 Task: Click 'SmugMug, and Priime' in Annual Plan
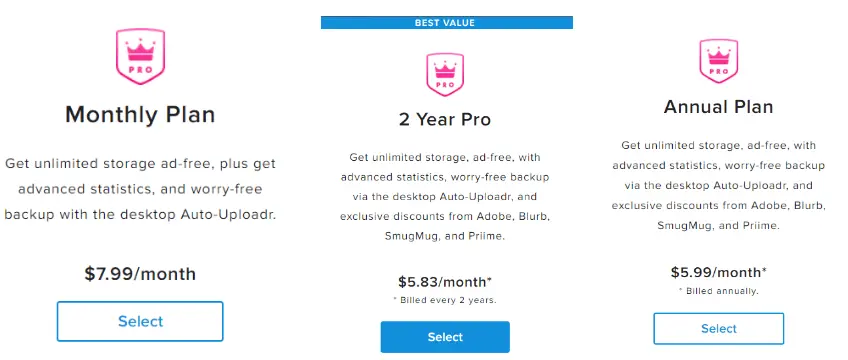[719, 225]
